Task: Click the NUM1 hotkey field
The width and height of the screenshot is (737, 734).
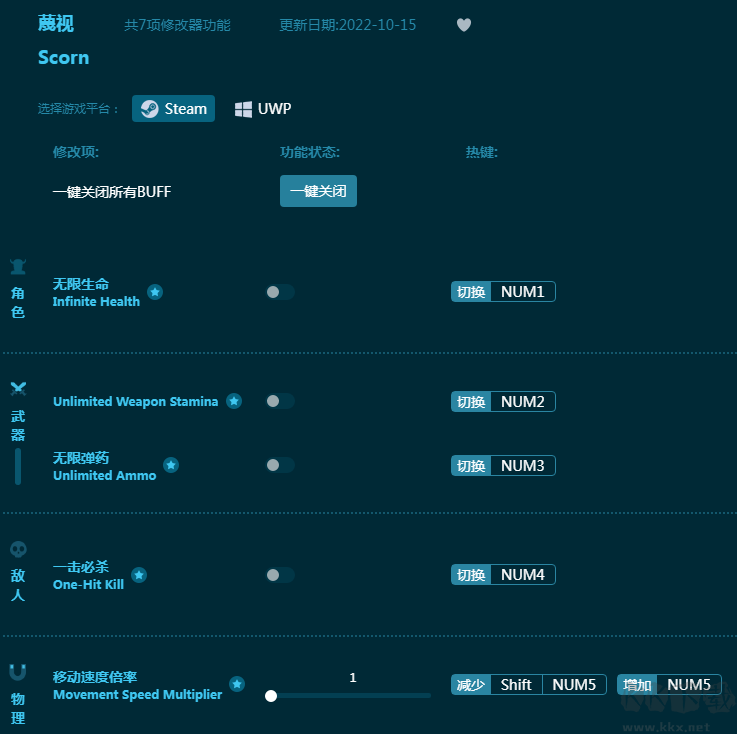Action: coord(523,292)
